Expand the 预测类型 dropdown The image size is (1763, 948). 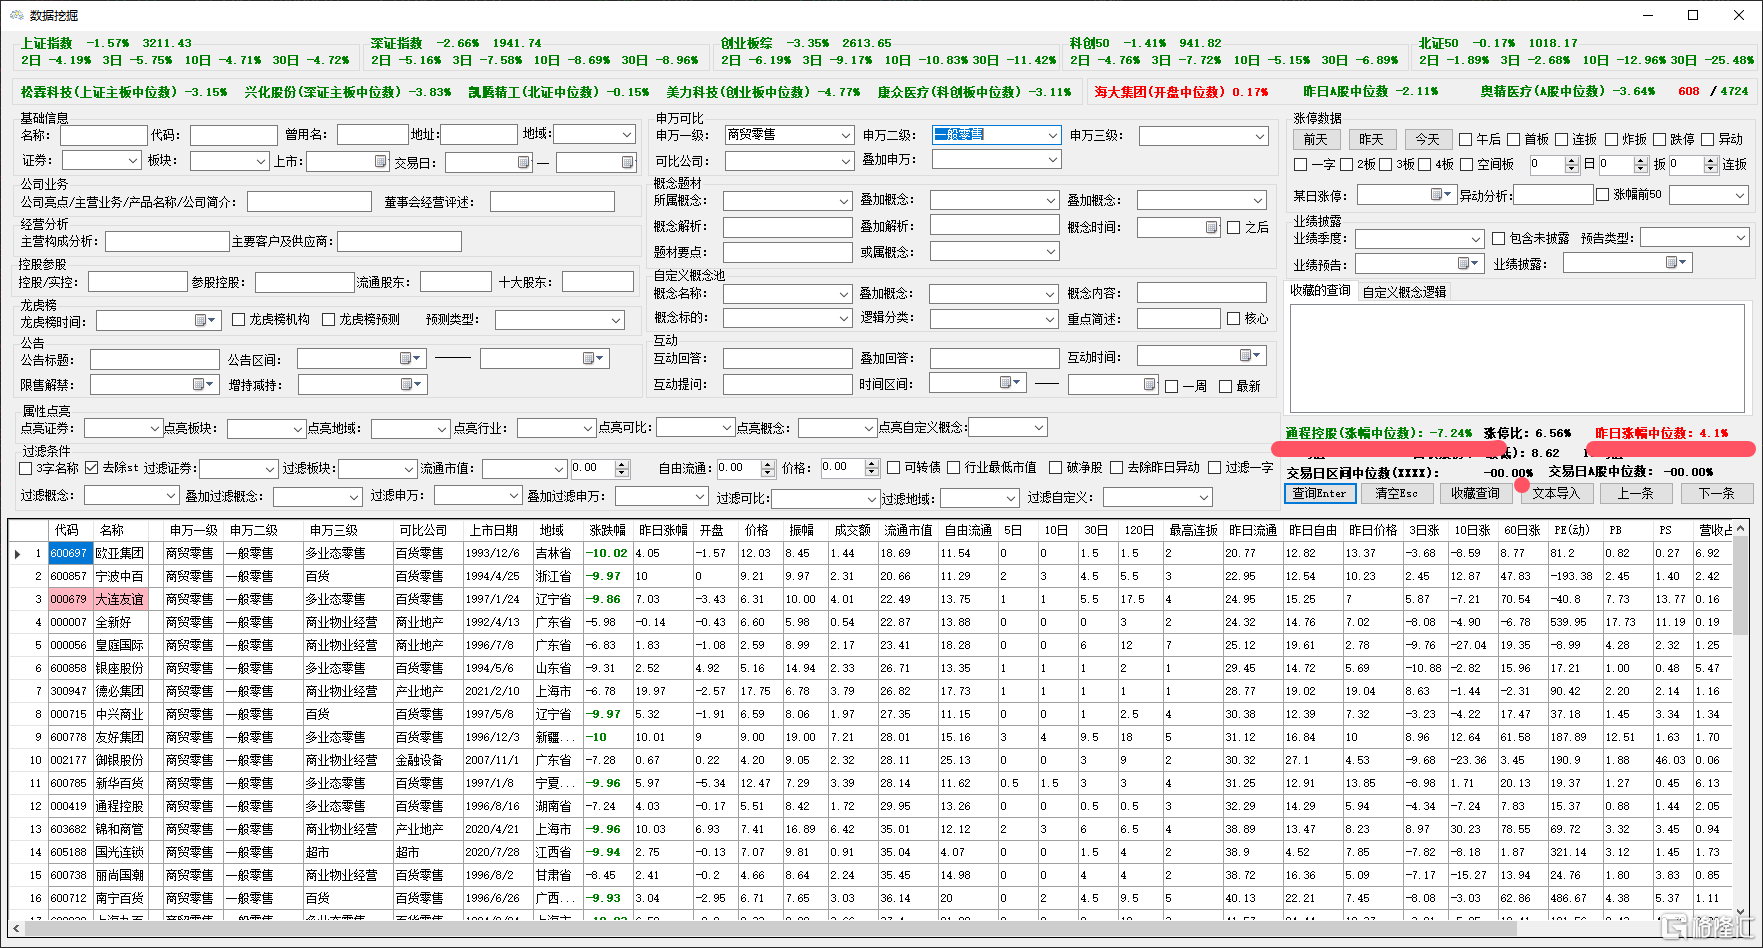pyautogui.click(x=616, y=320)
